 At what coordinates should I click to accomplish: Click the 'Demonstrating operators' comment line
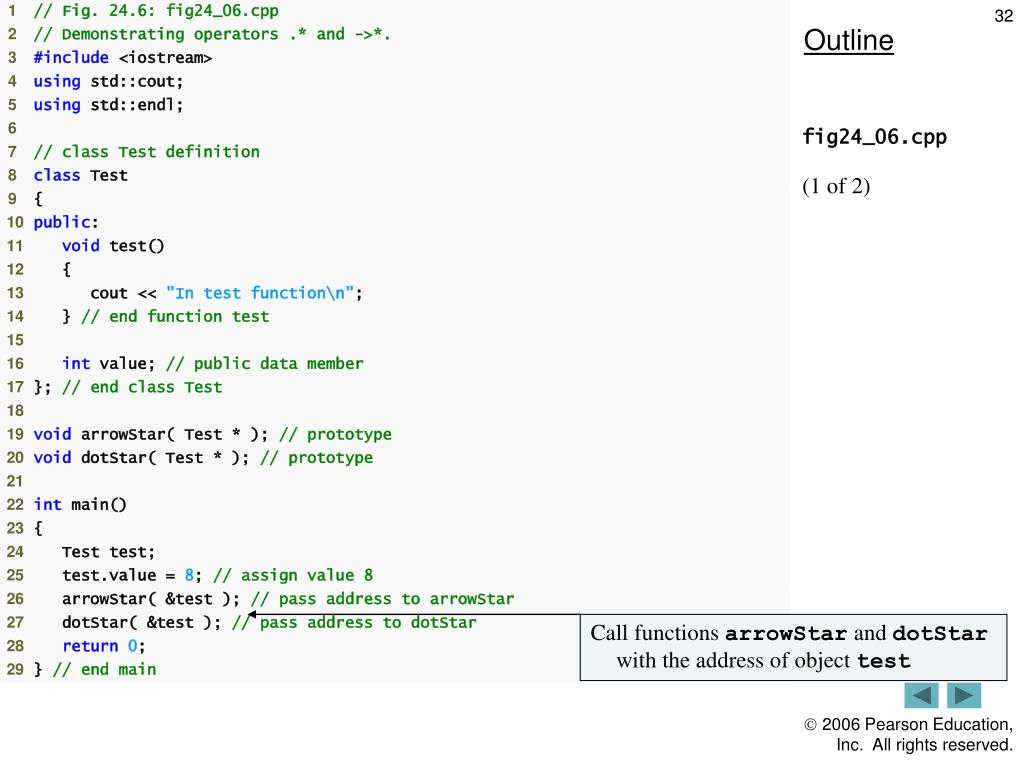coord(212,34)
